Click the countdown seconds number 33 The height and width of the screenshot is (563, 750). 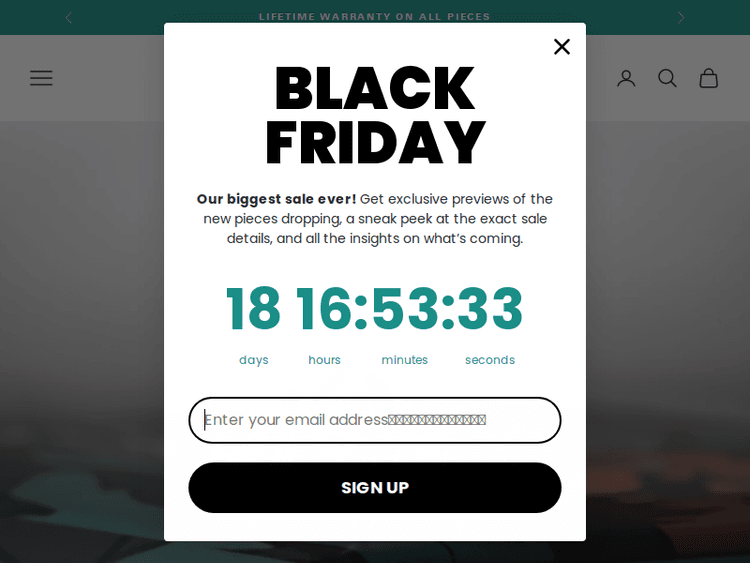[490, 309]
